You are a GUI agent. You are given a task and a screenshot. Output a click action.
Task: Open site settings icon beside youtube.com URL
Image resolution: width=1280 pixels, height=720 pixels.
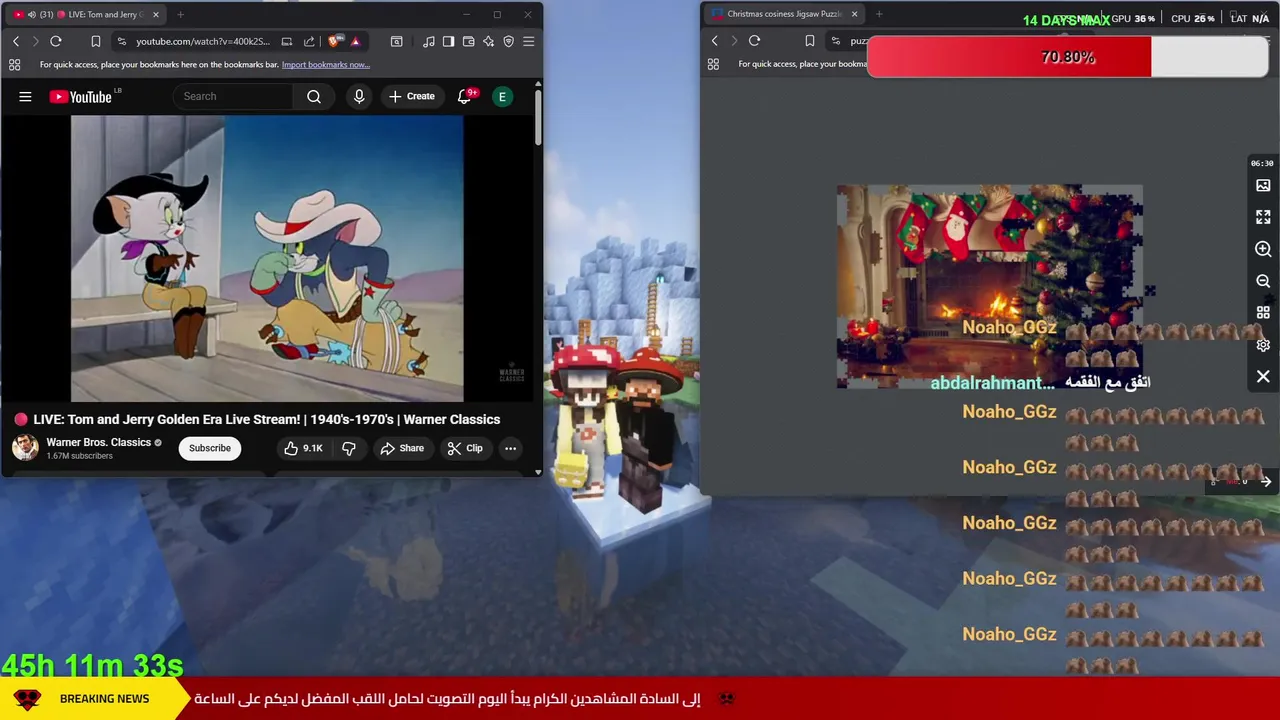tap(122, 41)
